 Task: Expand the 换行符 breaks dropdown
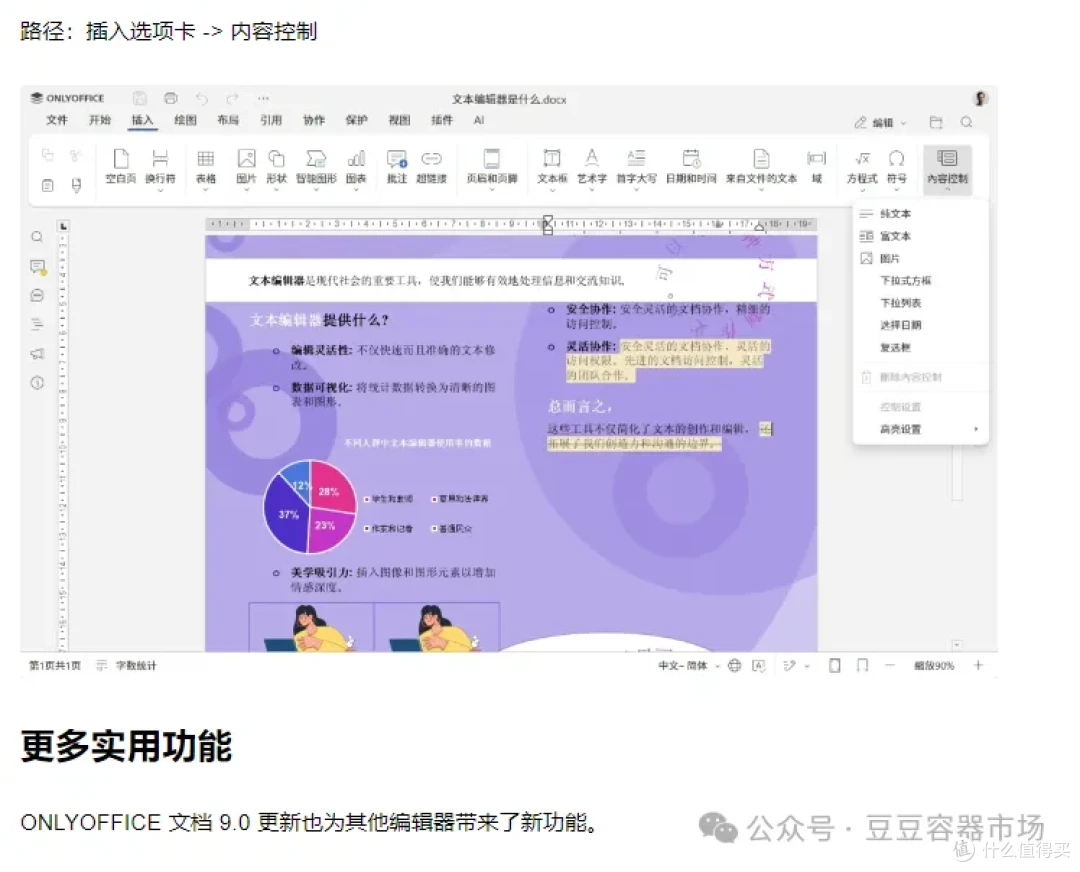pos(160,190)
